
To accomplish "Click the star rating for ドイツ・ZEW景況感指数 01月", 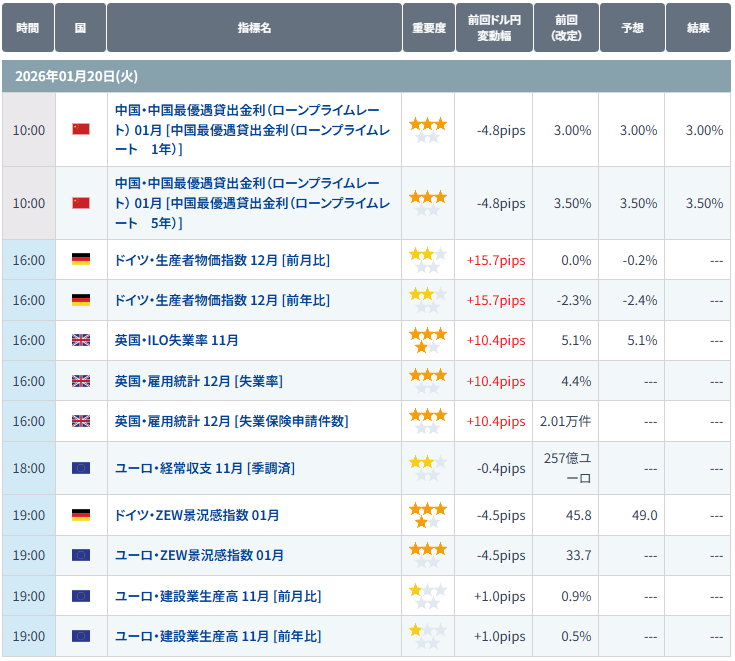I will [x=427, y=515].
